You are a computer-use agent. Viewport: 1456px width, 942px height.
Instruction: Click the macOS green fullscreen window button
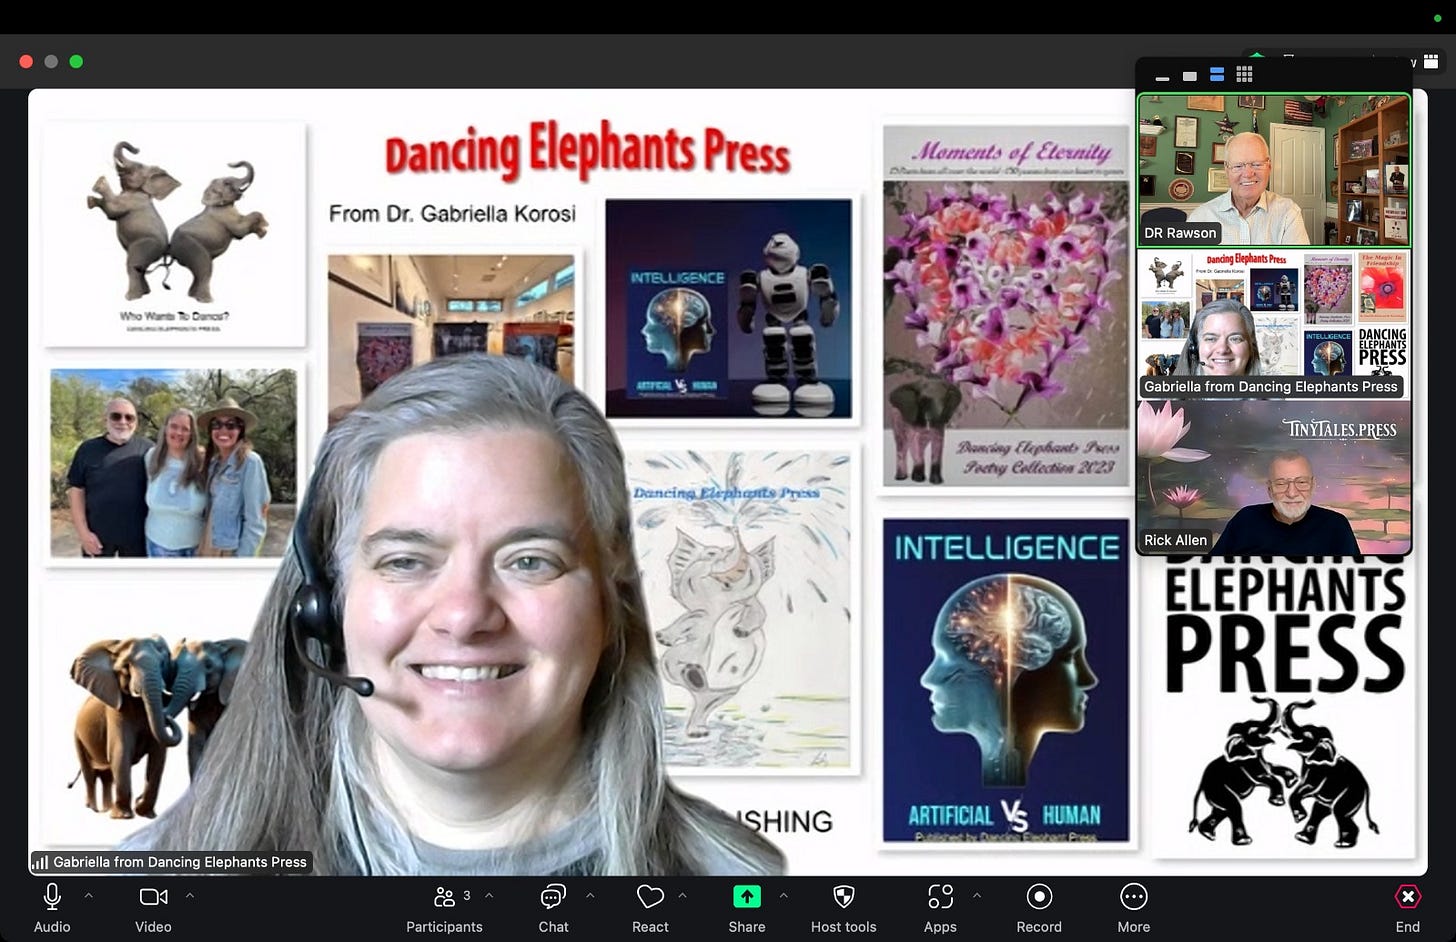[76, 61]
